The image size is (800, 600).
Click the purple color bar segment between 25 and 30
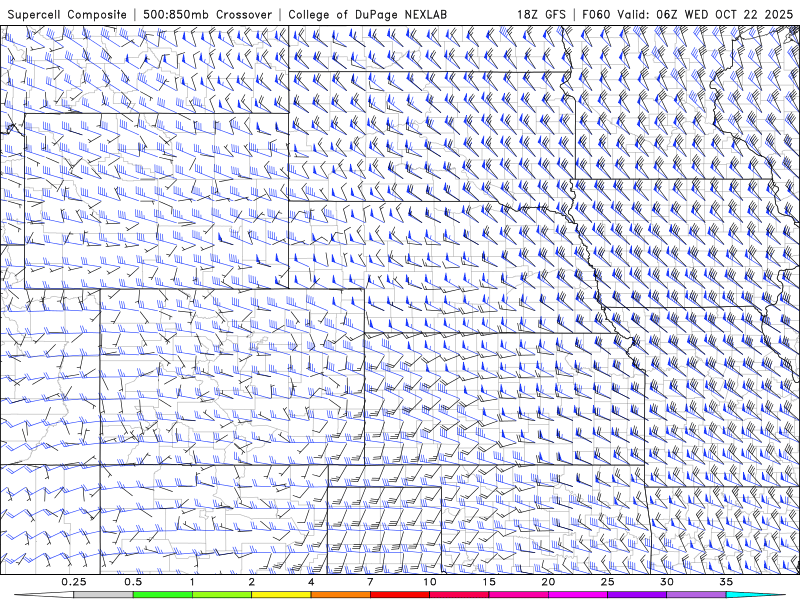[x=637, y=595]
